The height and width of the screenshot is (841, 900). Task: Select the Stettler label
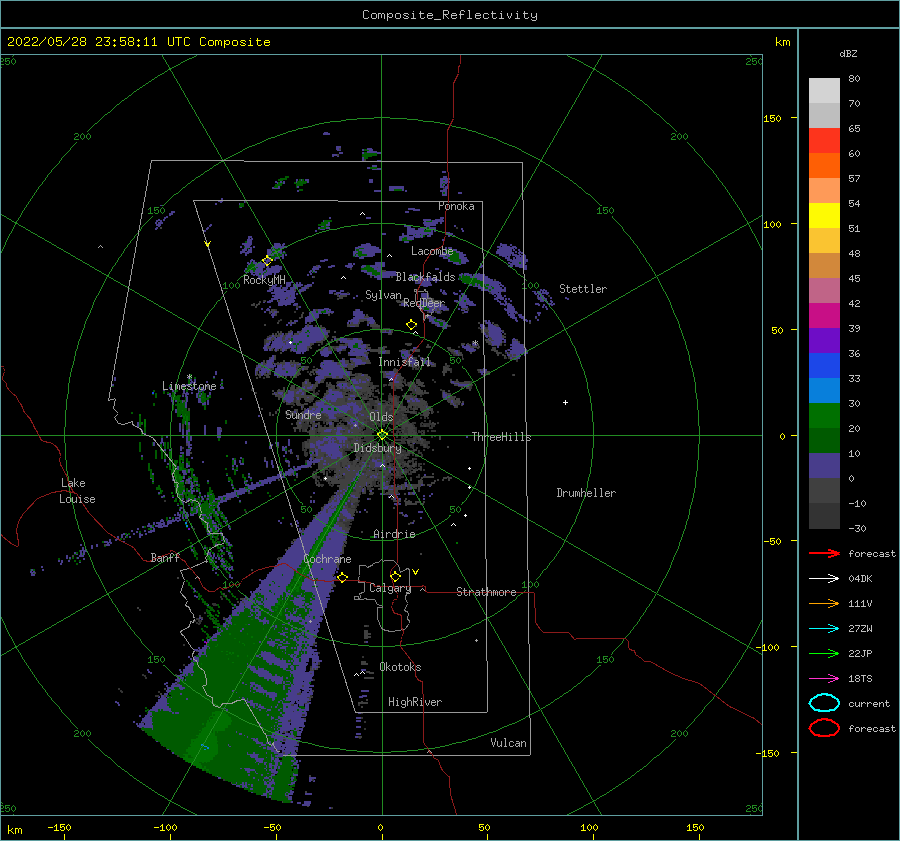tap(583, 289)
